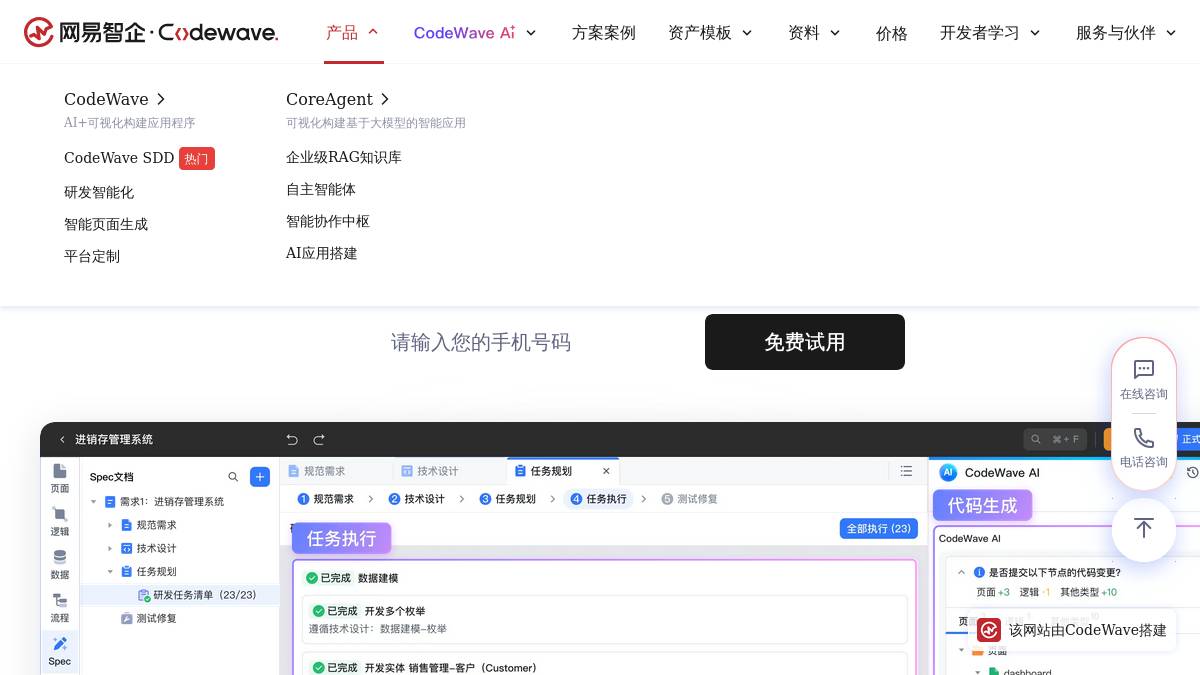
Task: Select the 数据 sidebar icon
Action: tap(60, 564)
